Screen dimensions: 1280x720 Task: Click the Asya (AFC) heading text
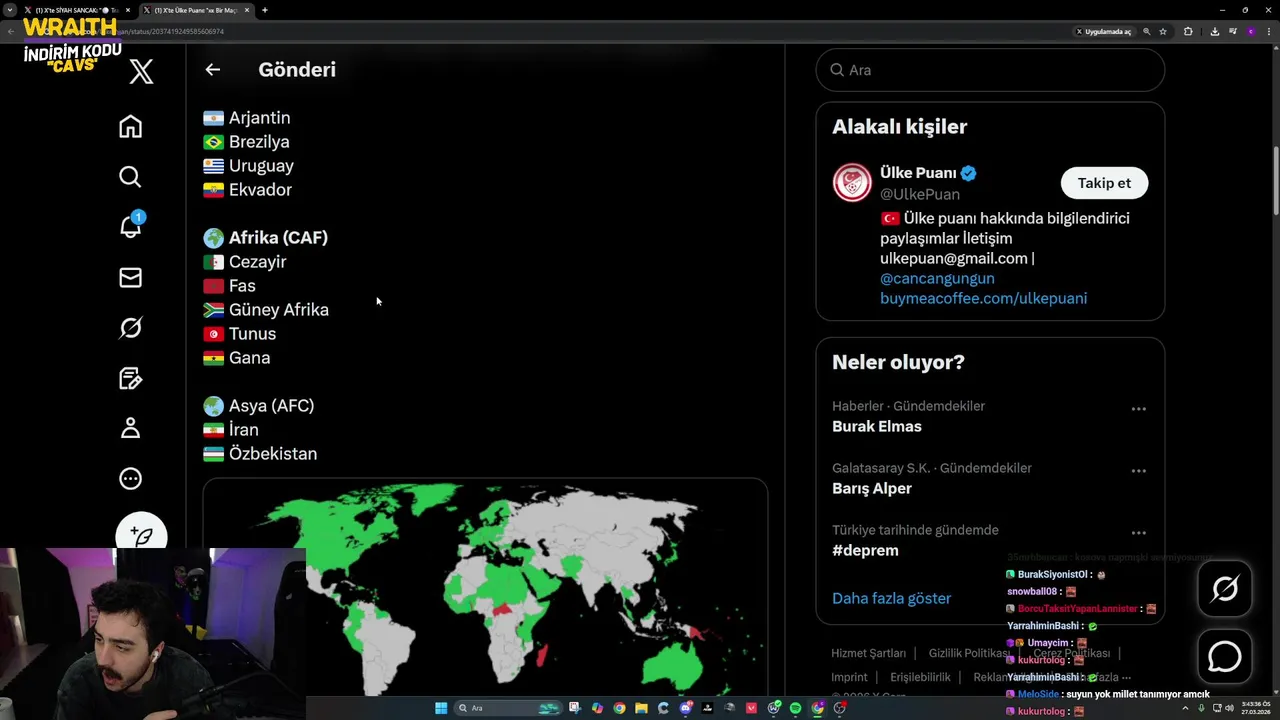271,405
